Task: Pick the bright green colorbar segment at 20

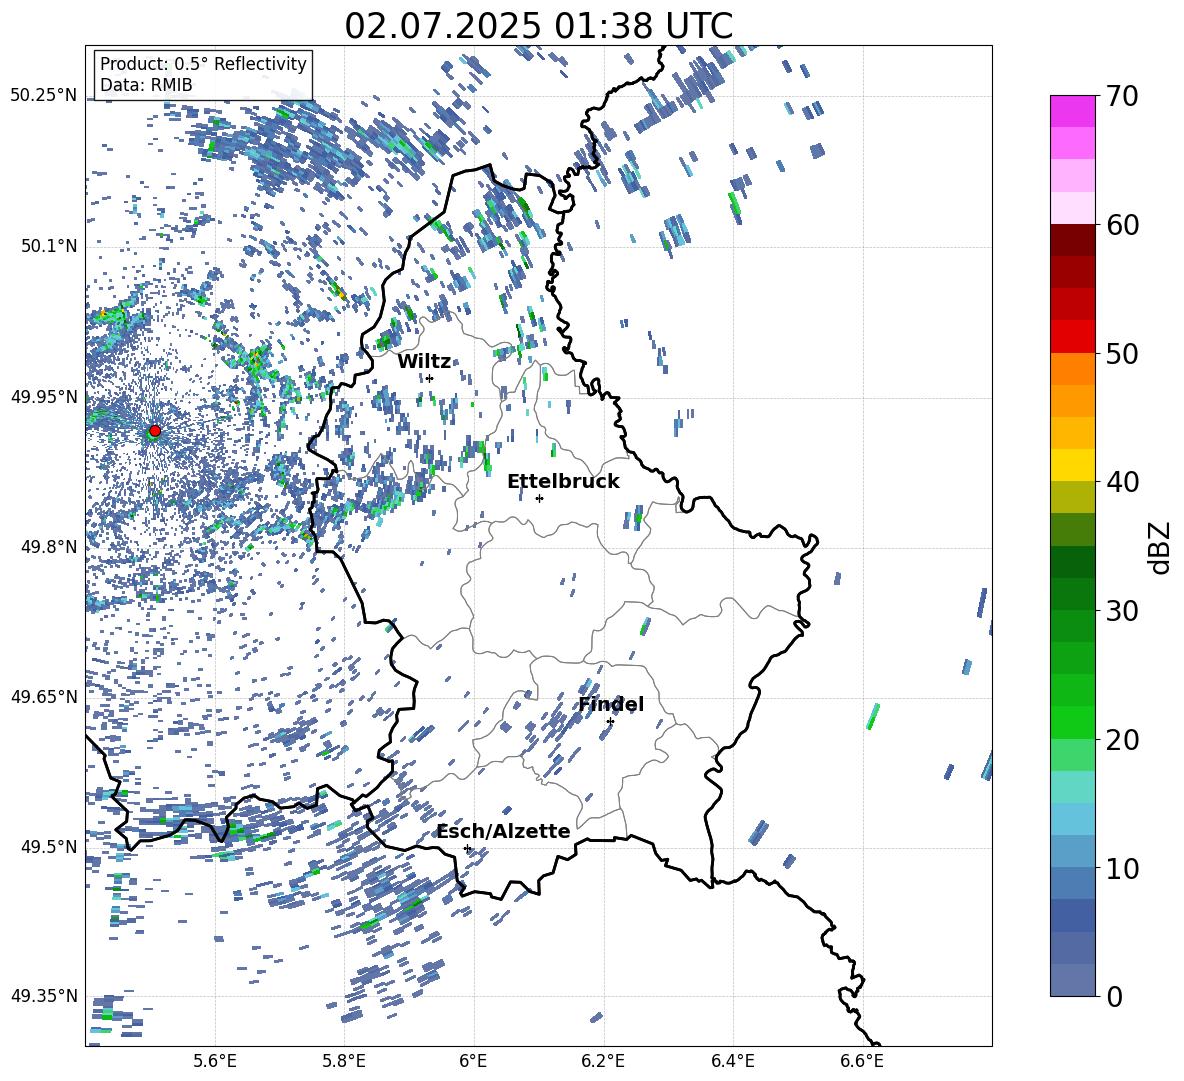Action: [1073, 722]
